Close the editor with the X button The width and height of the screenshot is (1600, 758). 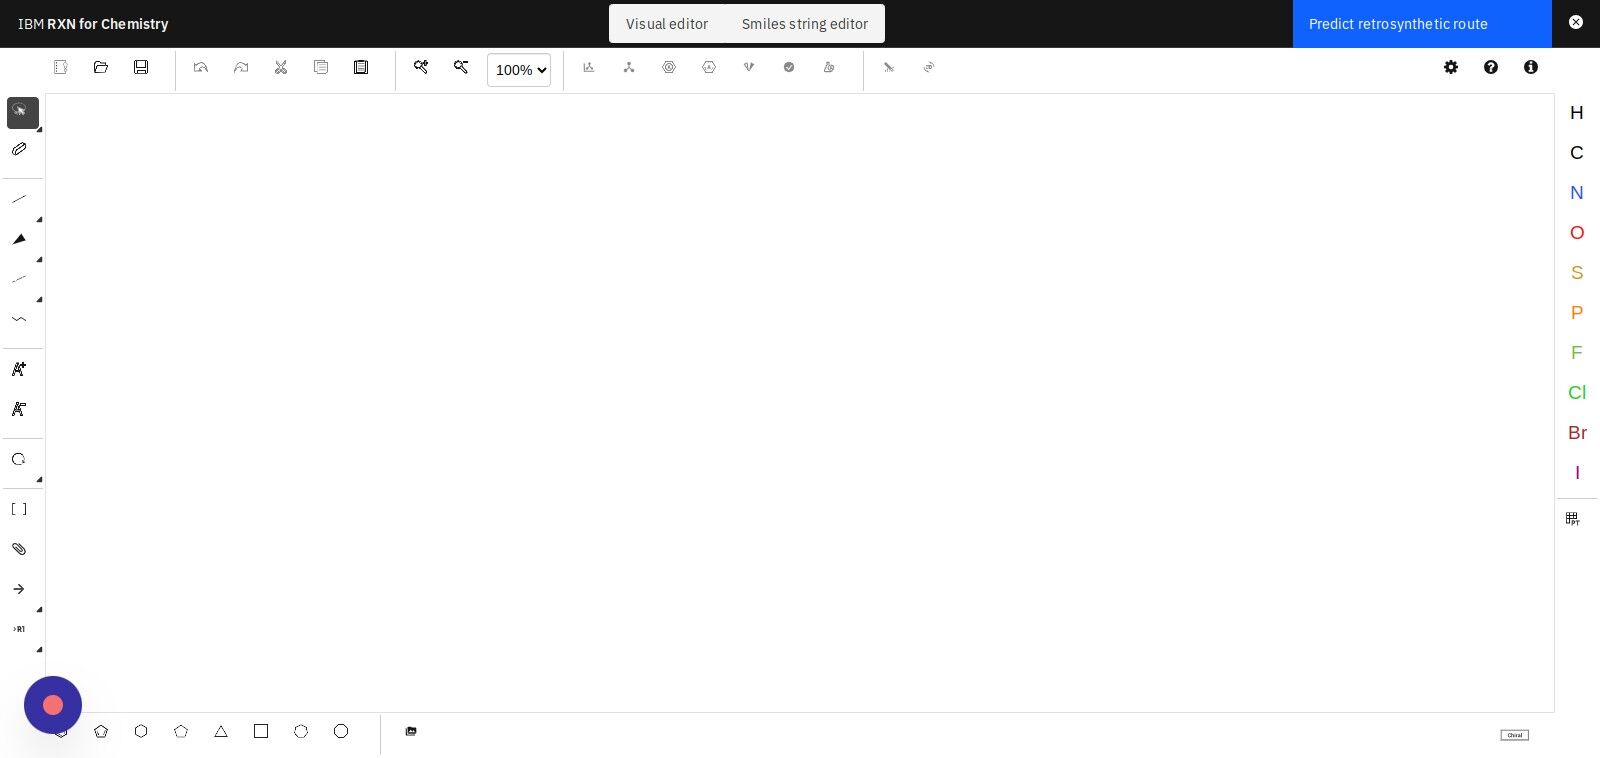click(1576, 22)
